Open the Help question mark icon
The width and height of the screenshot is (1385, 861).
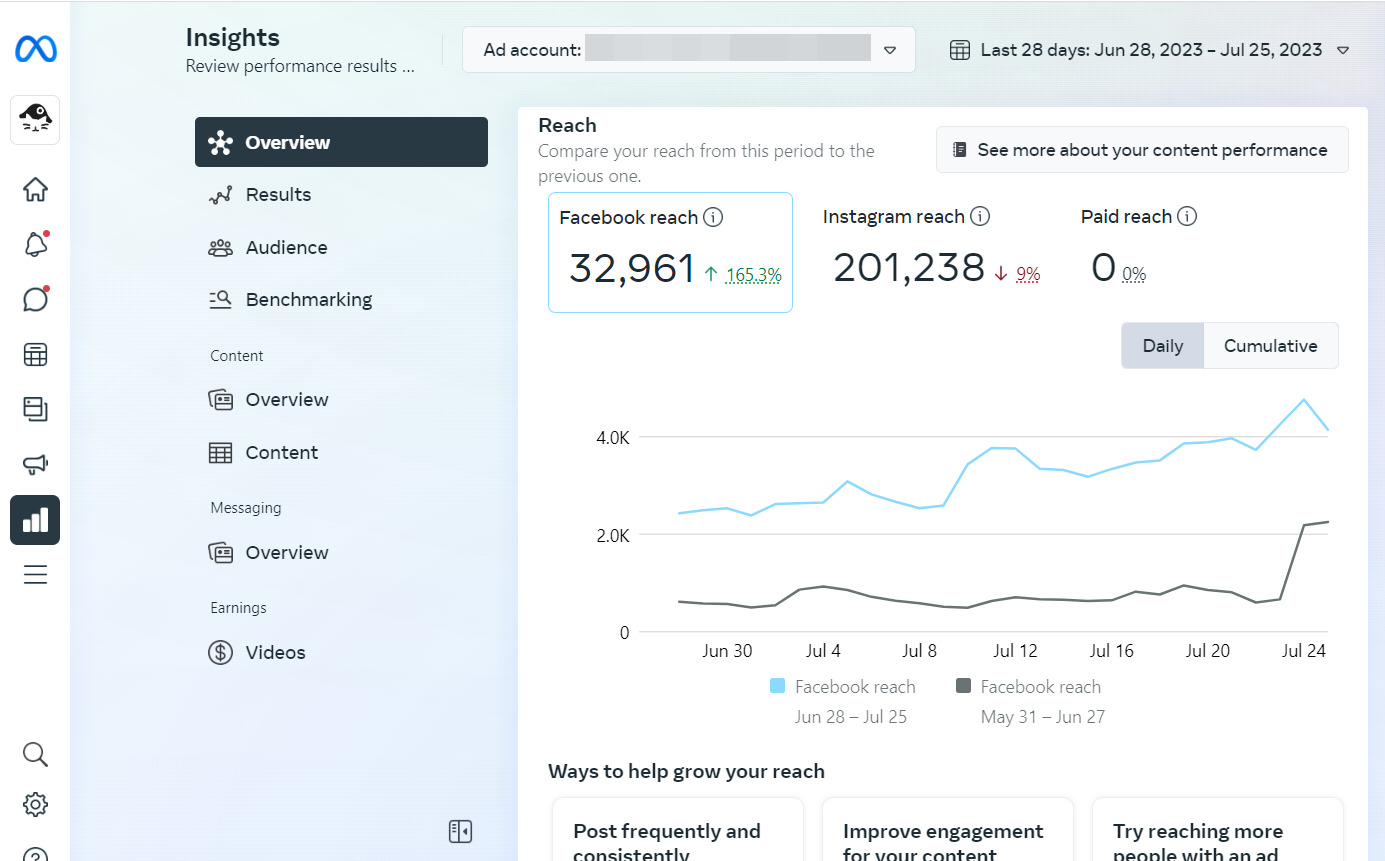[35, 853]
